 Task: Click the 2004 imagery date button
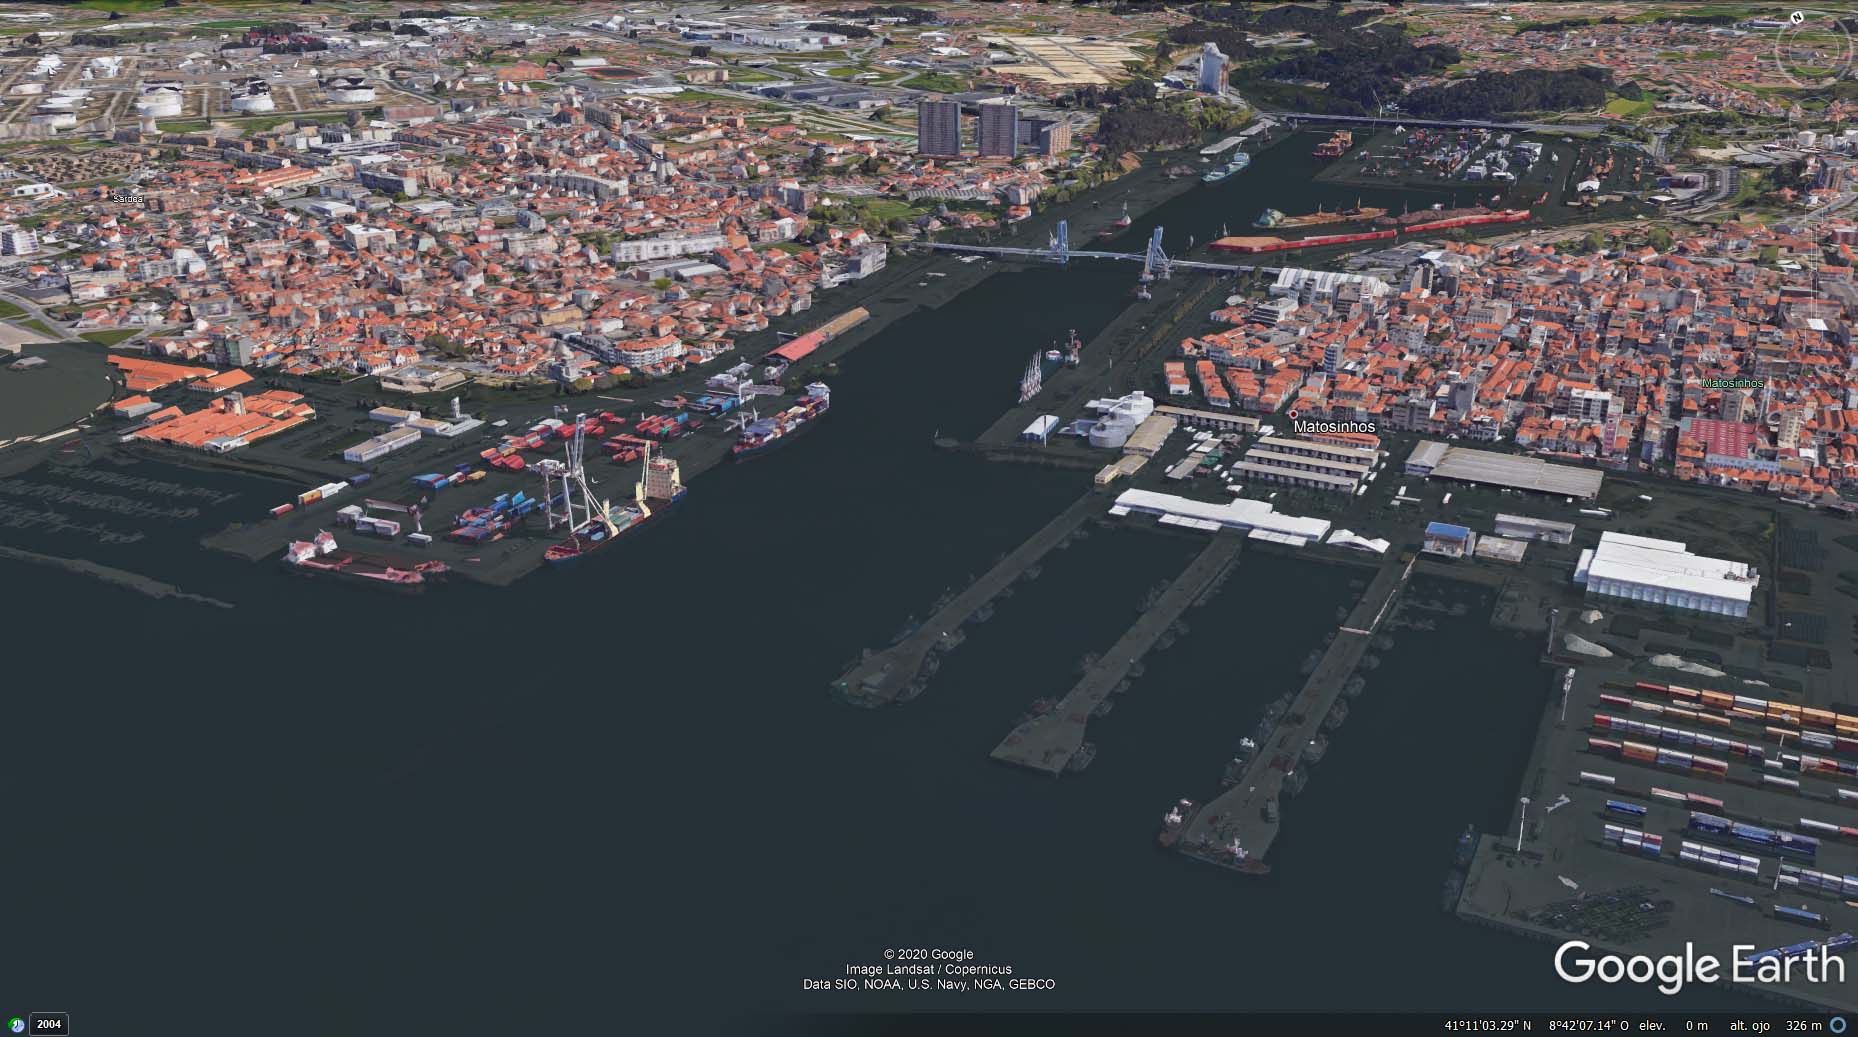point(49,1024)
